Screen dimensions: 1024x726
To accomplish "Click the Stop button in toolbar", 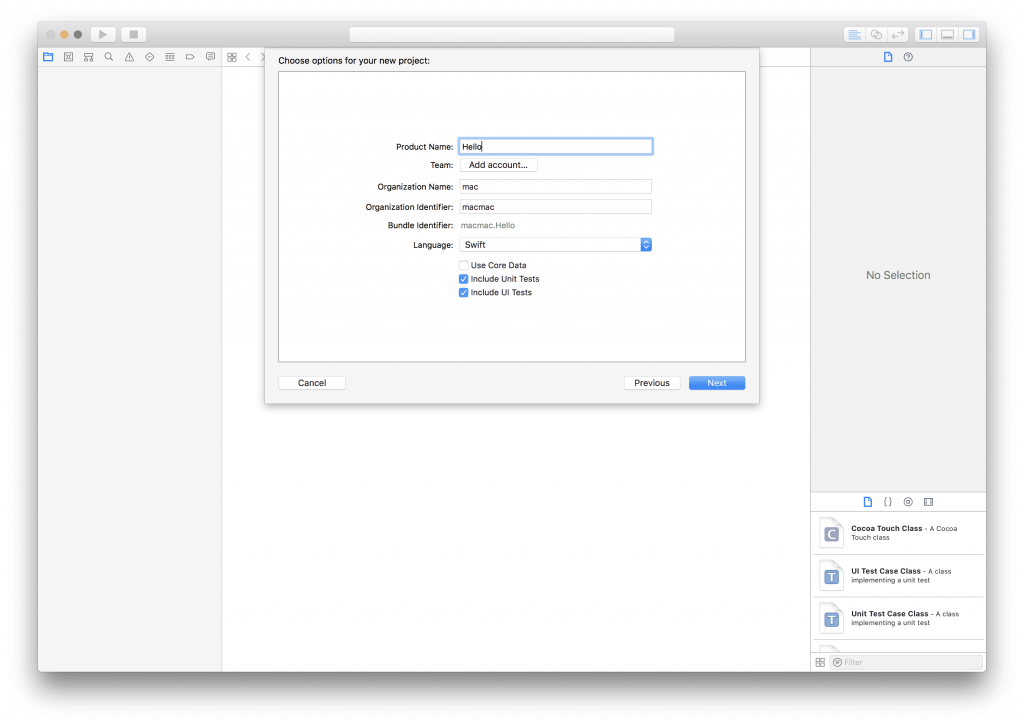I will (133, 35).
